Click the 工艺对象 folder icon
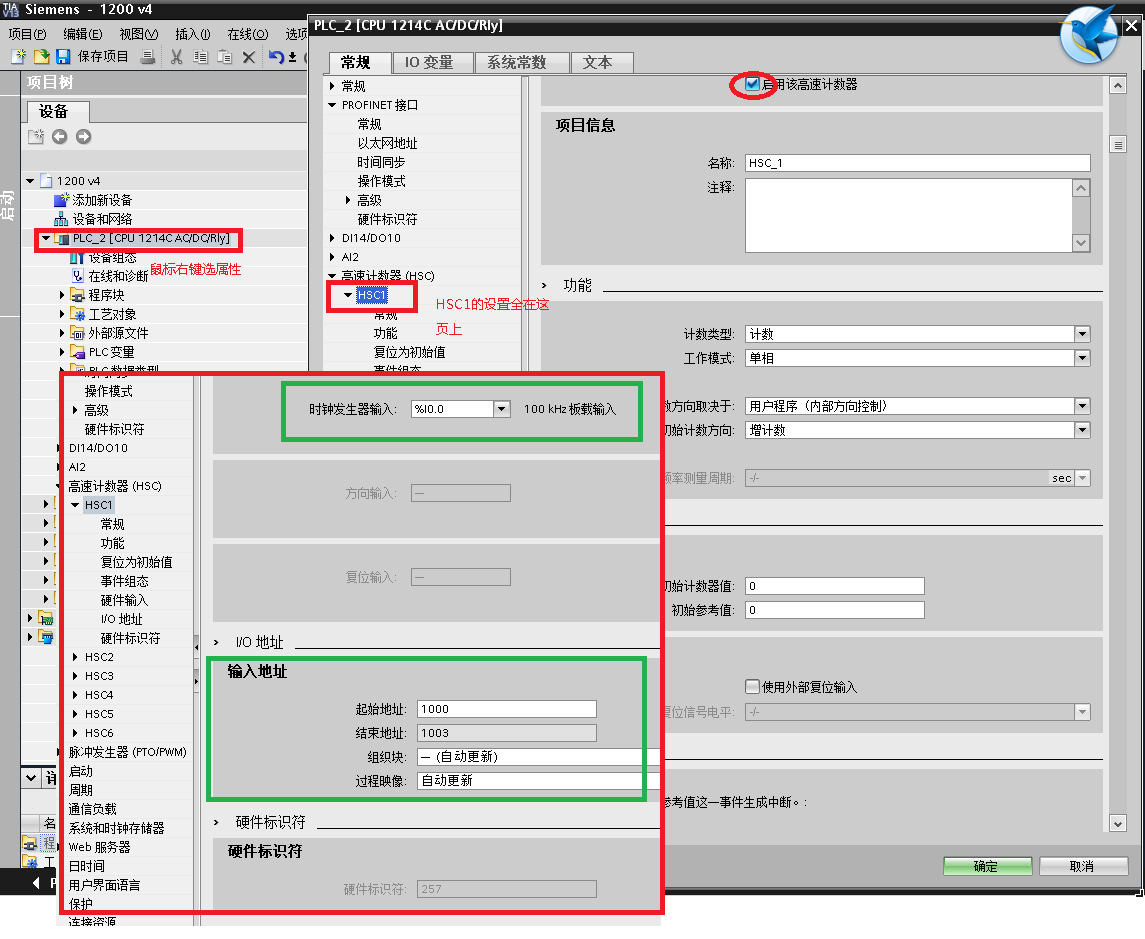 point(77,313)
